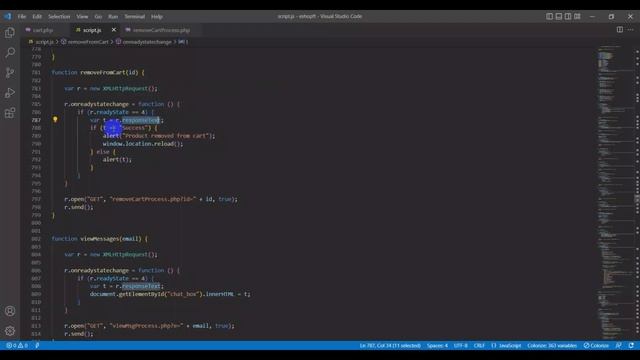Open the Selection menu
This screenshot has height=360, width=640.
59,16
